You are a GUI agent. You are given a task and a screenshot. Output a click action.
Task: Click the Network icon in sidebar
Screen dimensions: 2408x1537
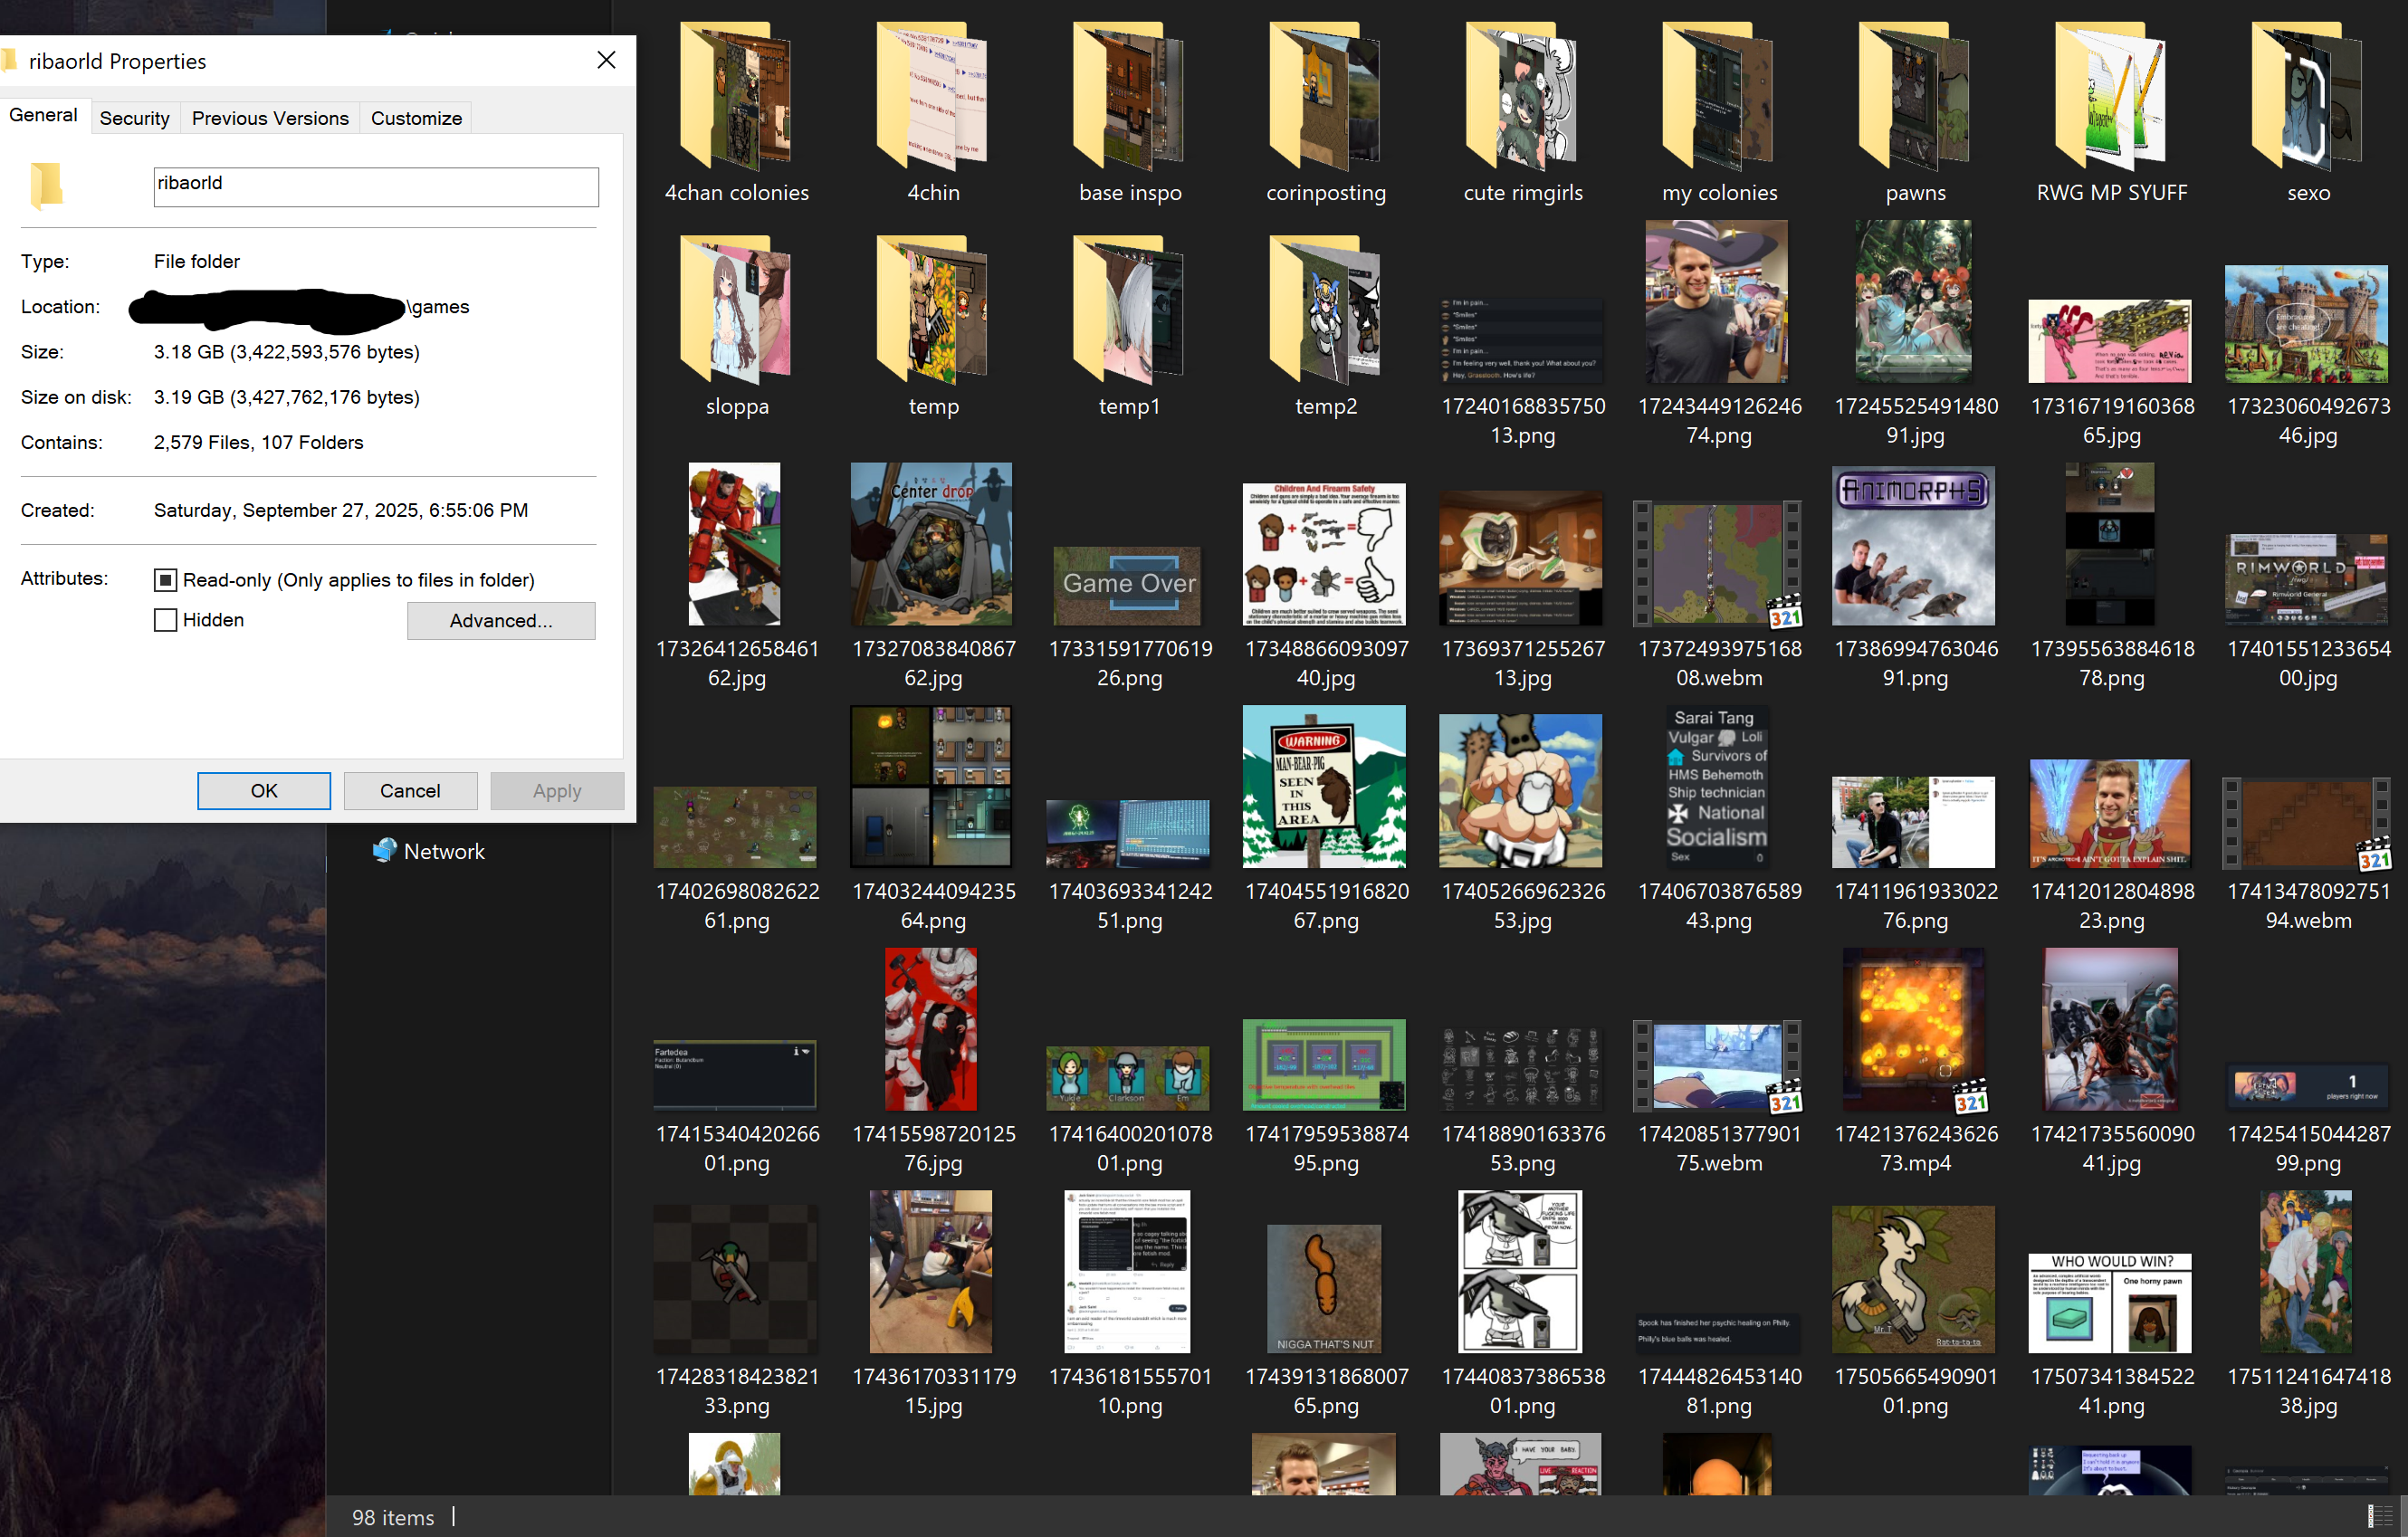point(385,850)
